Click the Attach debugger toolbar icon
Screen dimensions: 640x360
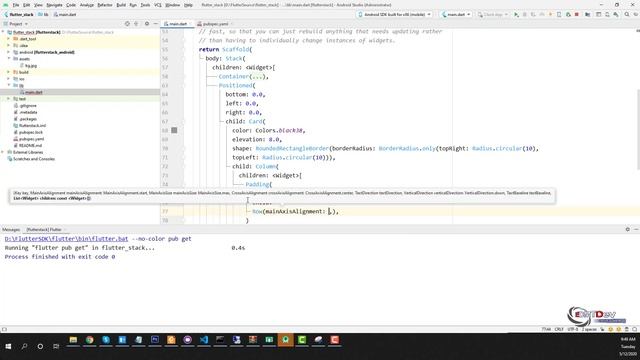pyautogui.click(x=568, y=15)
